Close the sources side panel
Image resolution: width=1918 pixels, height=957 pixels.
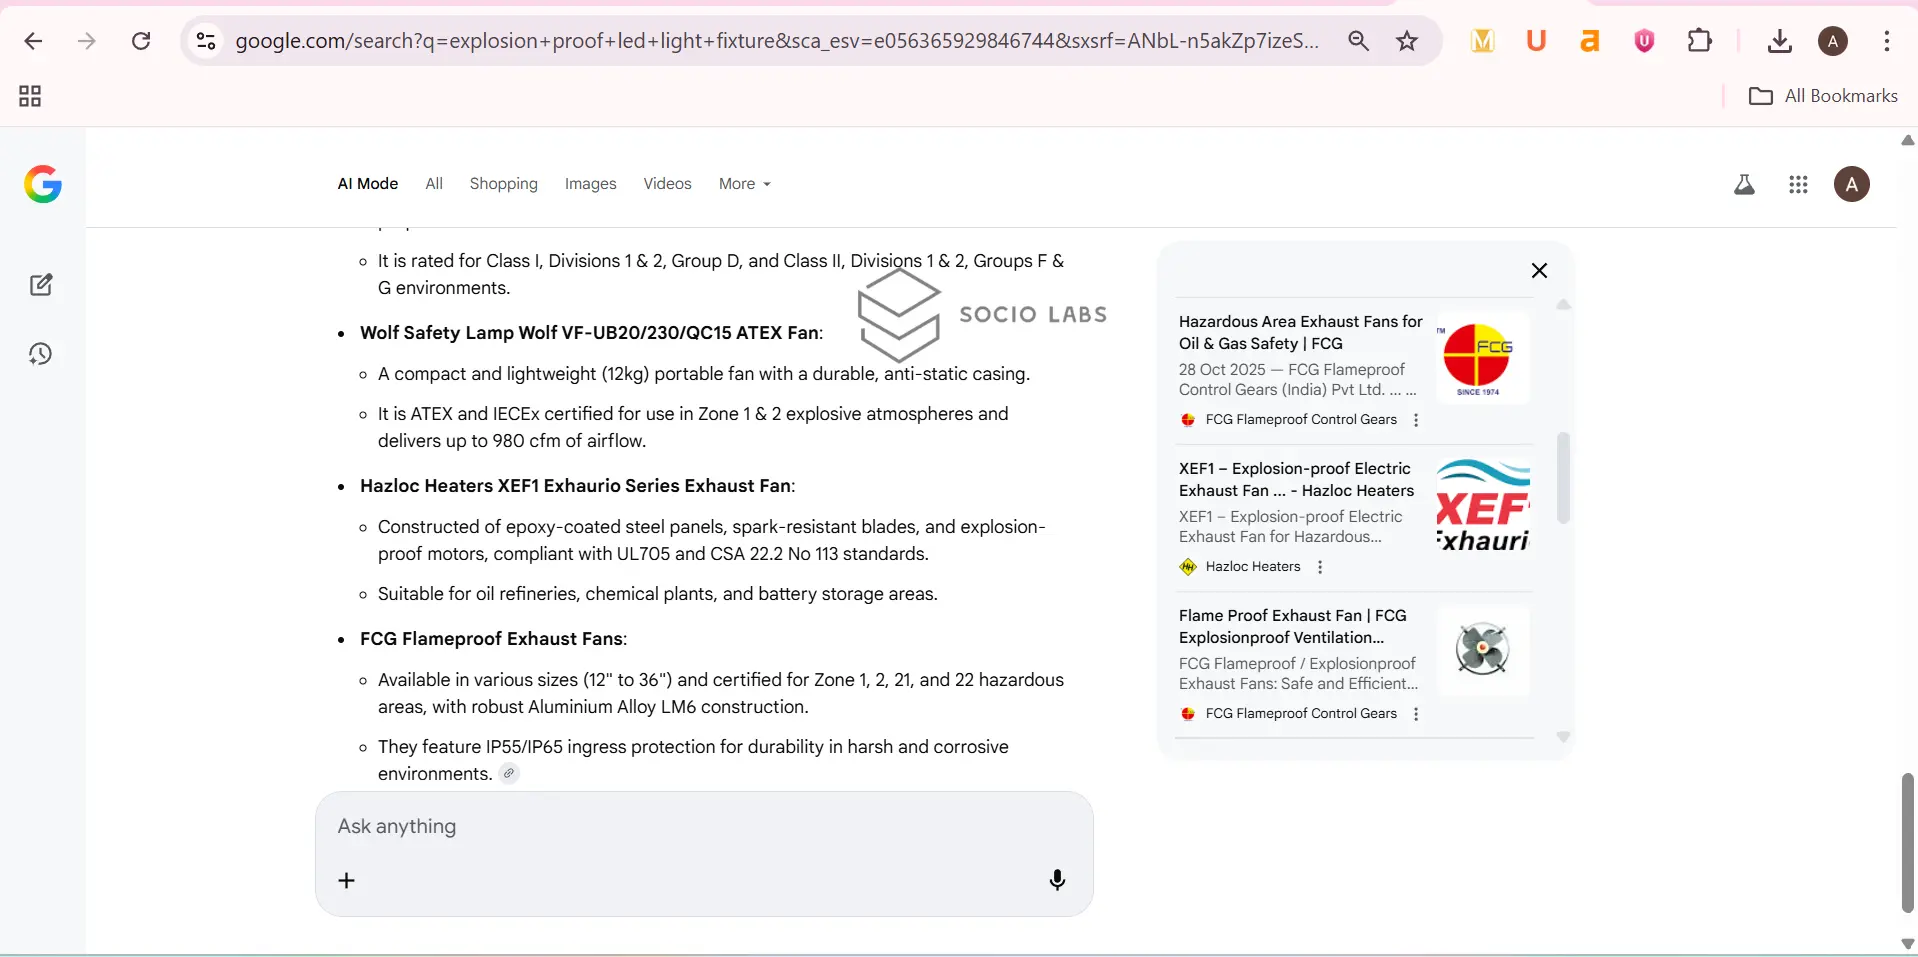[x=1539, y=271]
